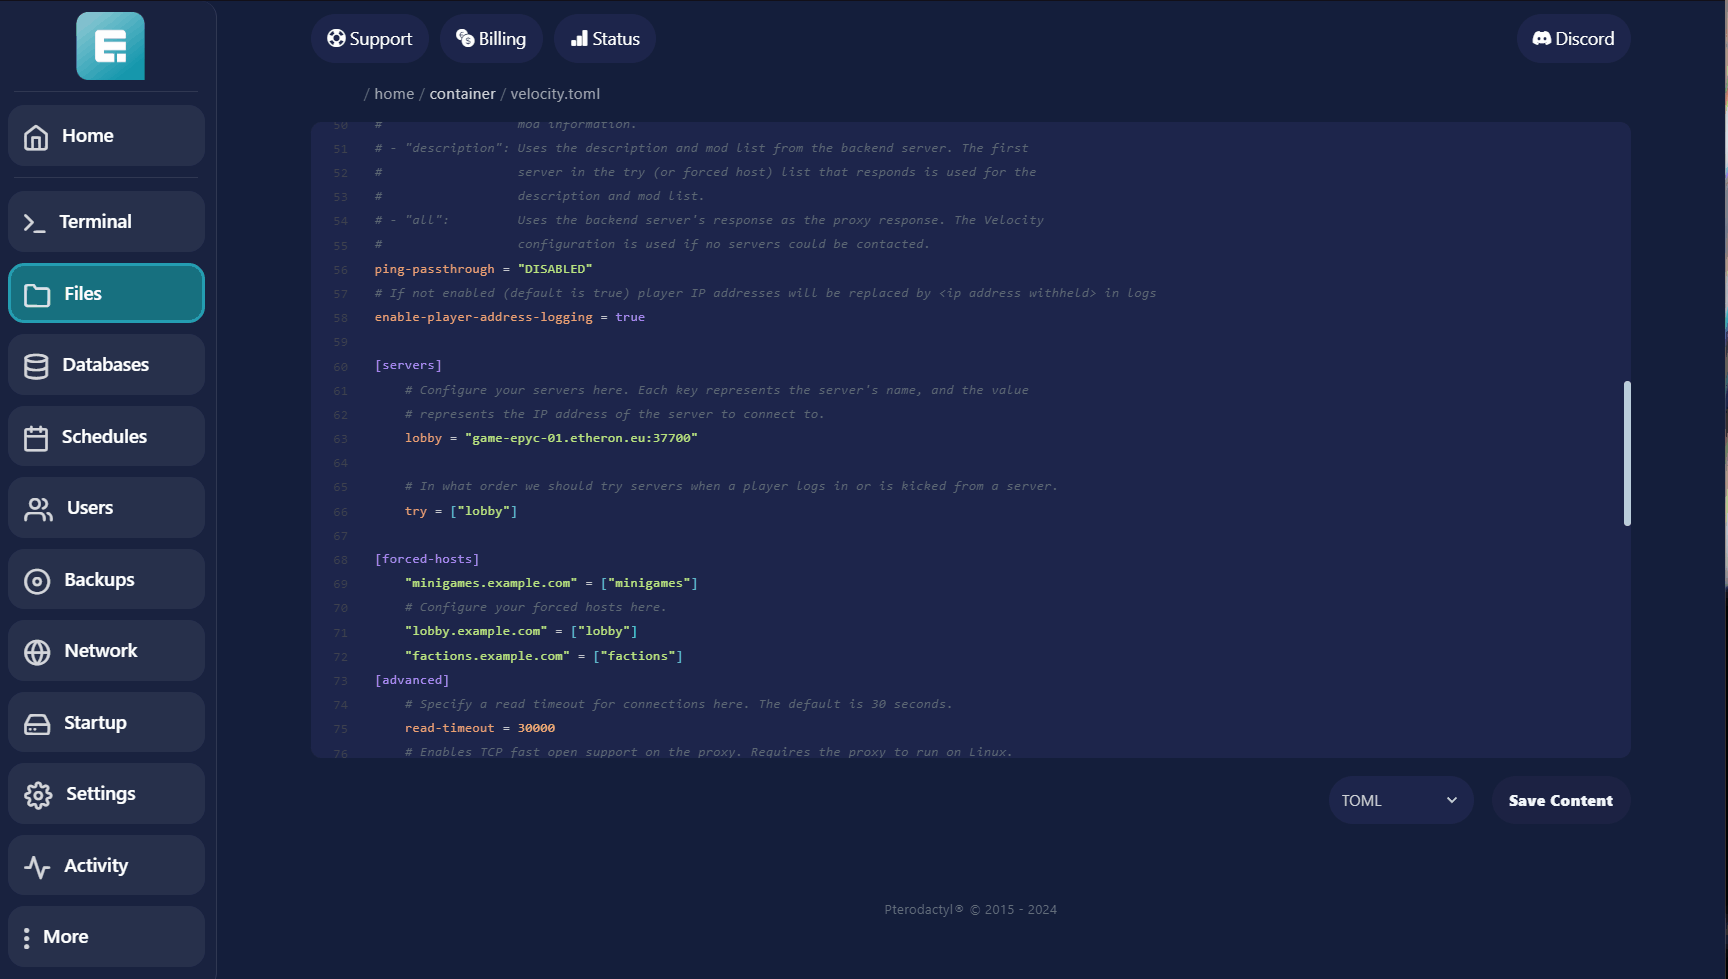This screenshot has width=1728, height=979.
Task: Navigate to the container breadcrumb folder
Action: pos(462,94)
